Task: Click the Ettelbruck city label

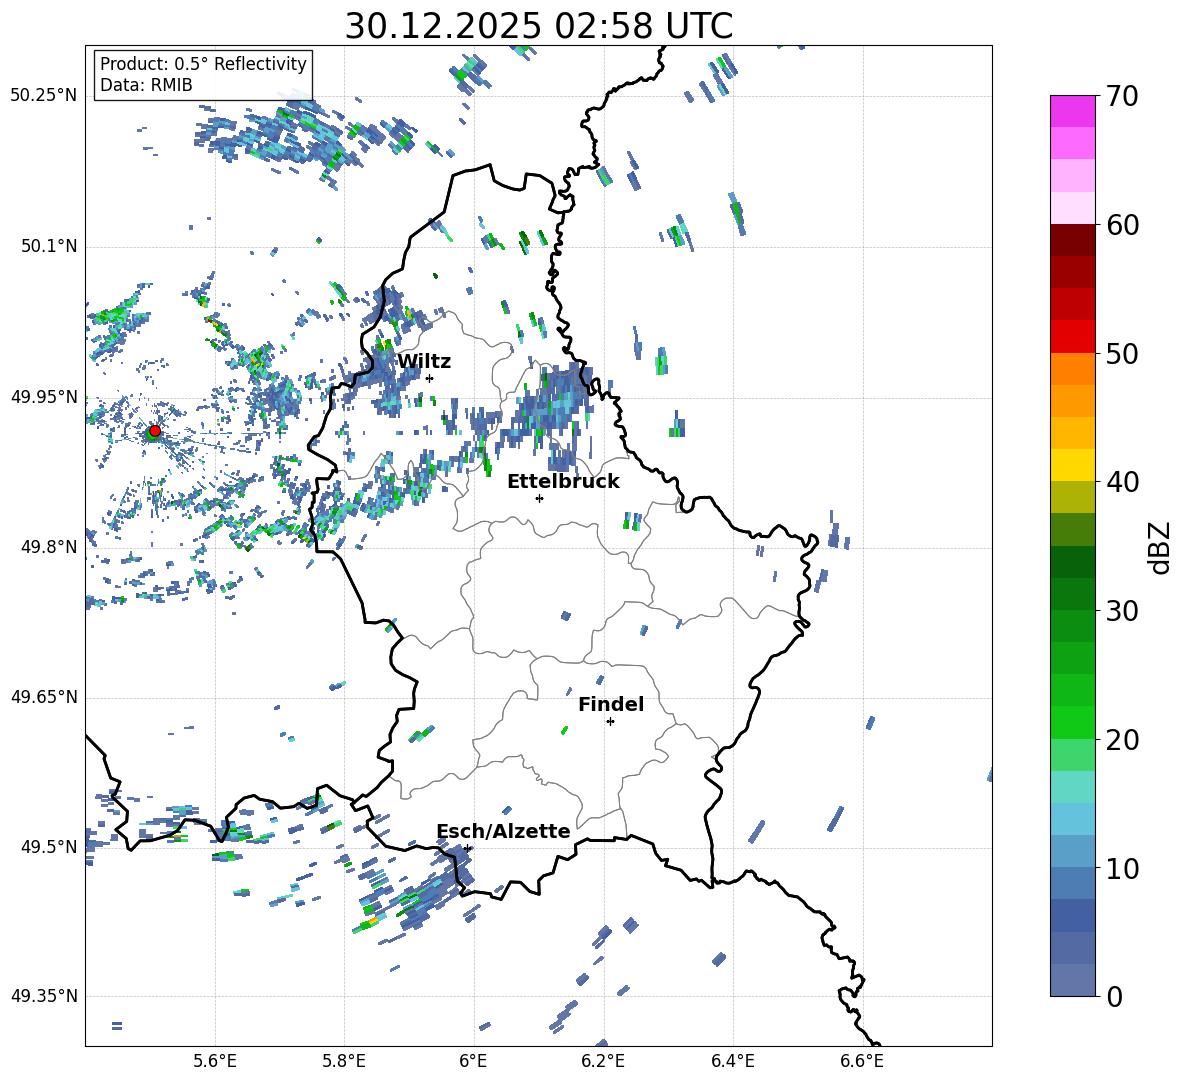Action: tap(563, 482)
